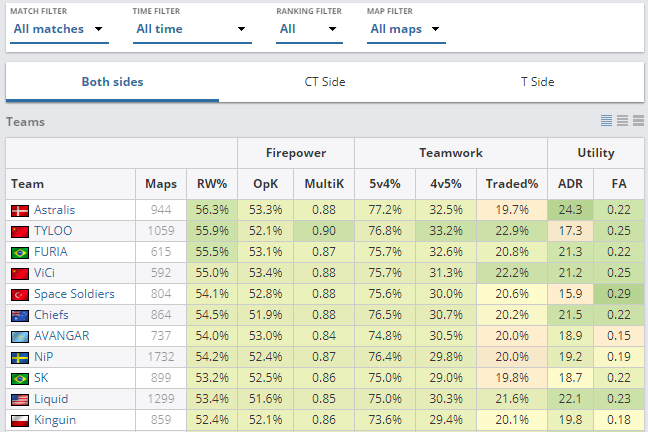Select the spacious table density icon
Image resolution: width=648 pixels, height=432 pixels.
pos(638,120)
